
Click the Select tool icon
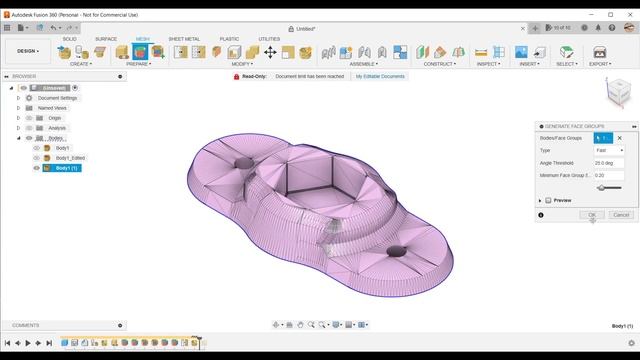567,52
